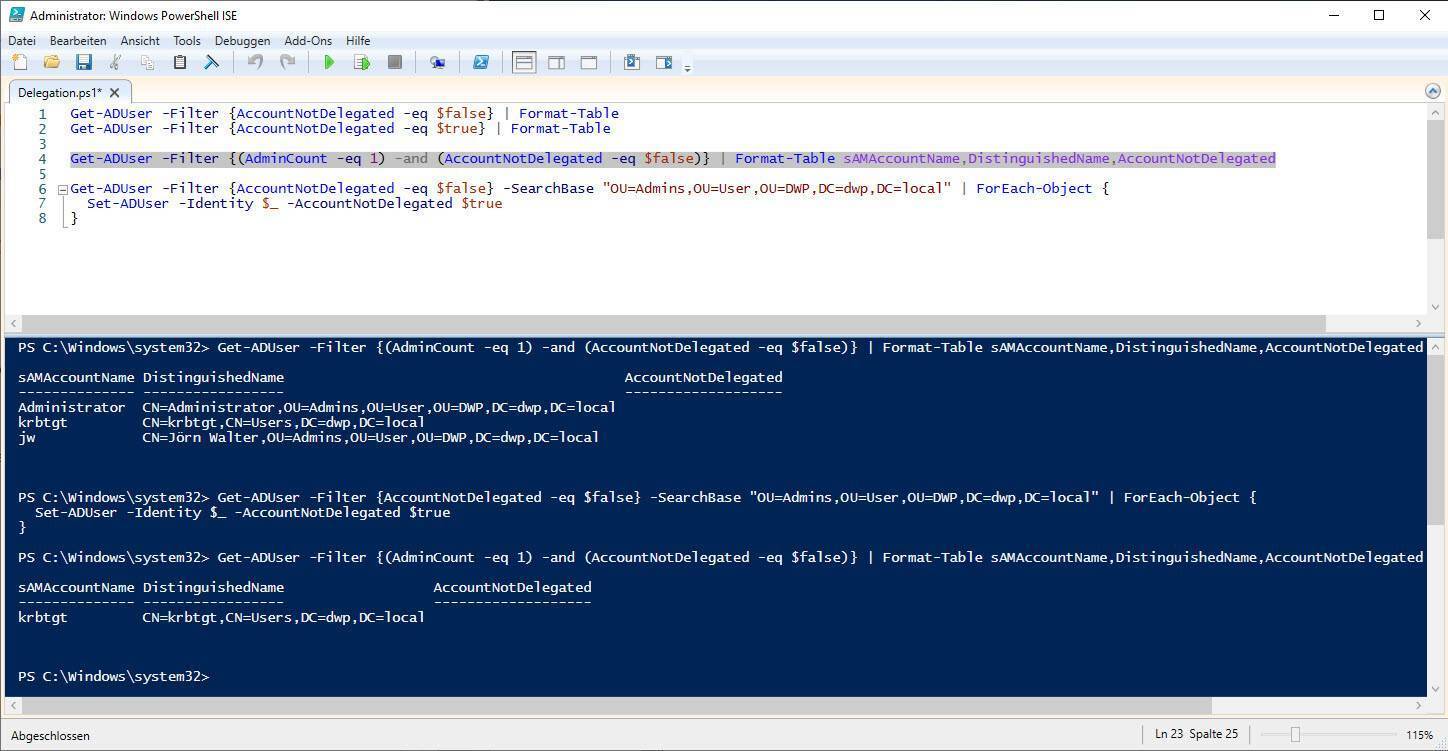Adjust the zoom slider in status bar

click(1295, 735)
